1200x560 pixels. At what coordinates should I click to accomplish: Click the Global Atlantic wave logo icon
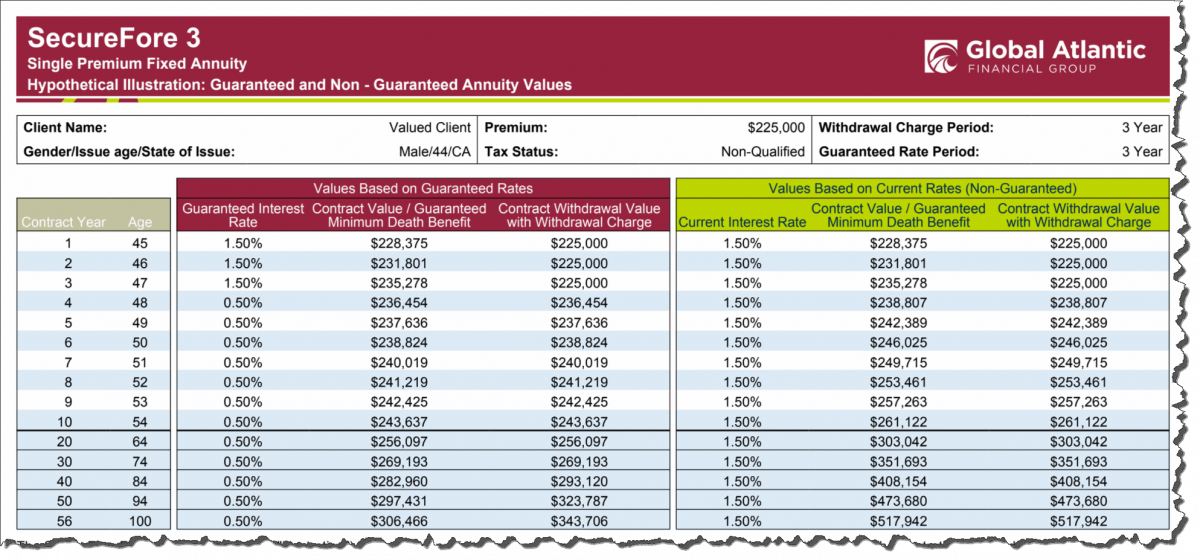[x=941, y=56]
